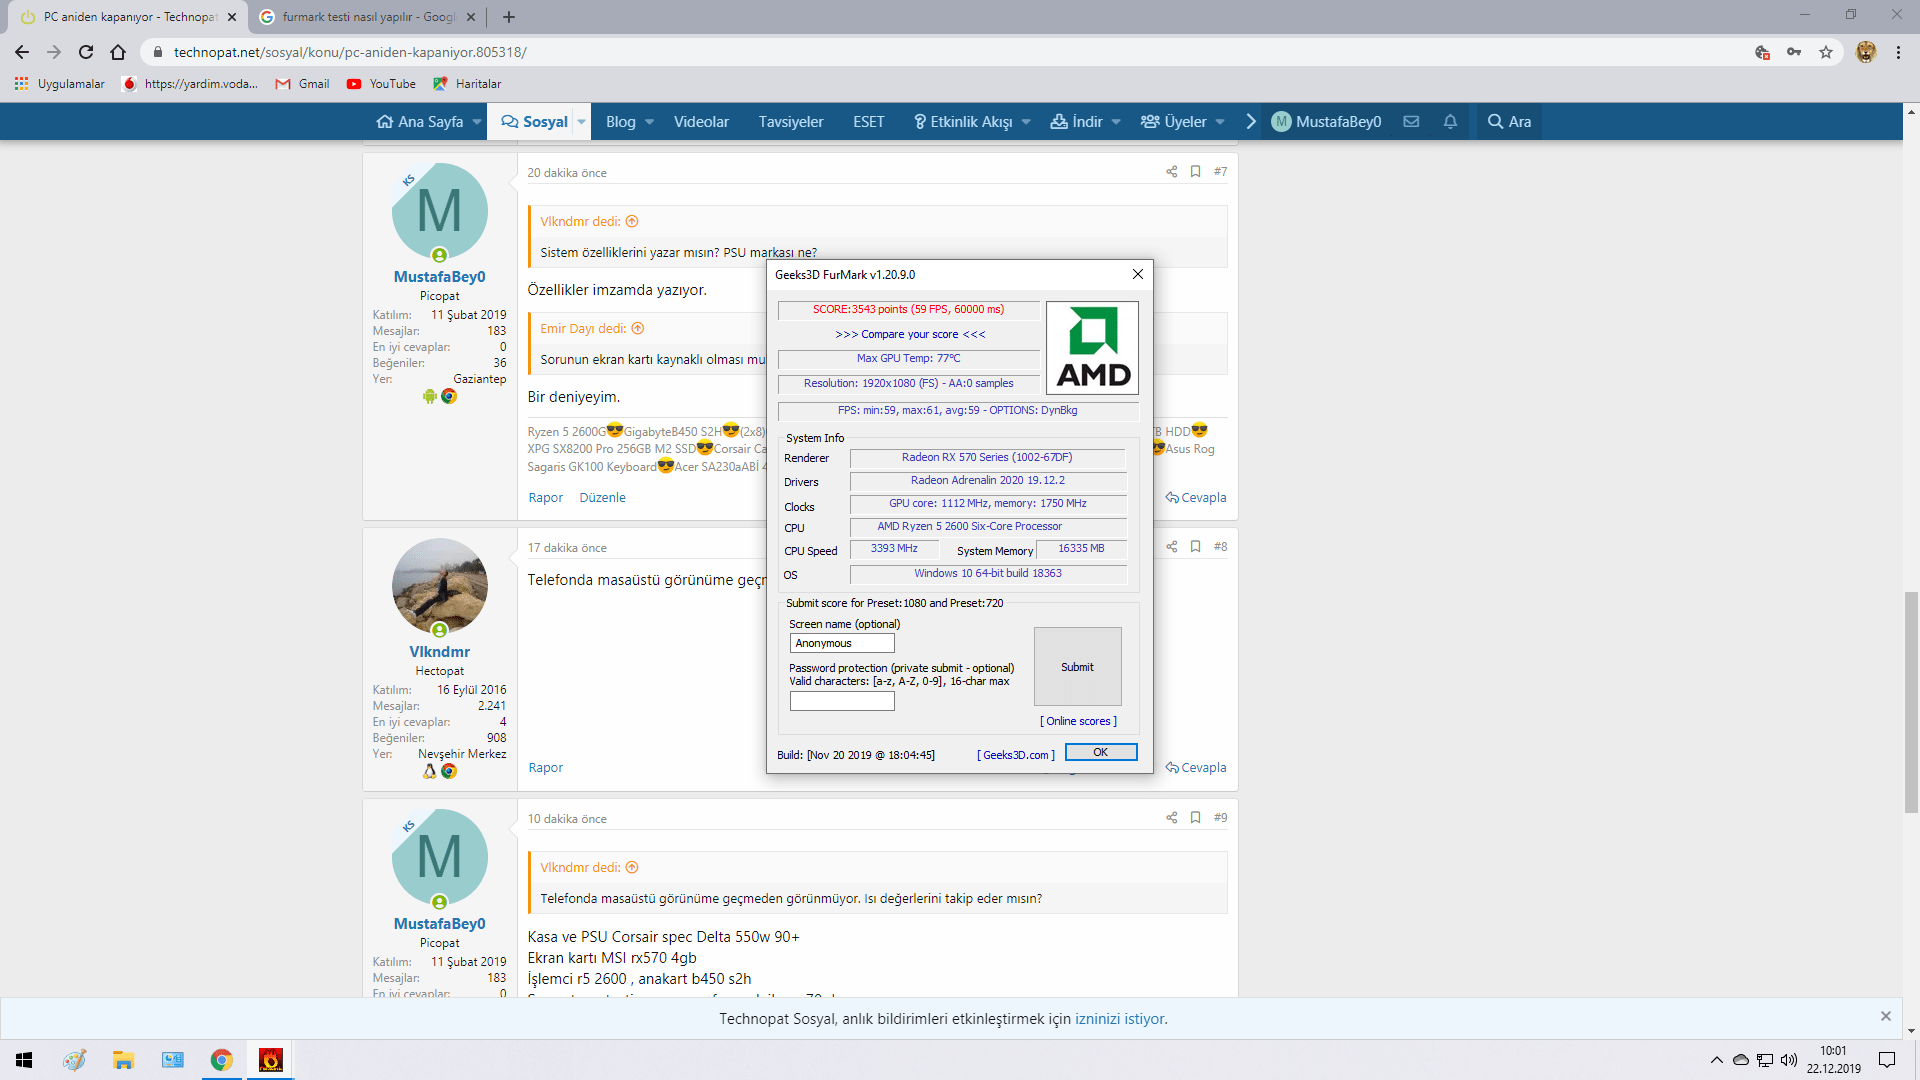This screenshot has width=1920, height=1080.
Task: Open the inbox envelope icon
Action: pyautogui.click(x=1411, y=122)
